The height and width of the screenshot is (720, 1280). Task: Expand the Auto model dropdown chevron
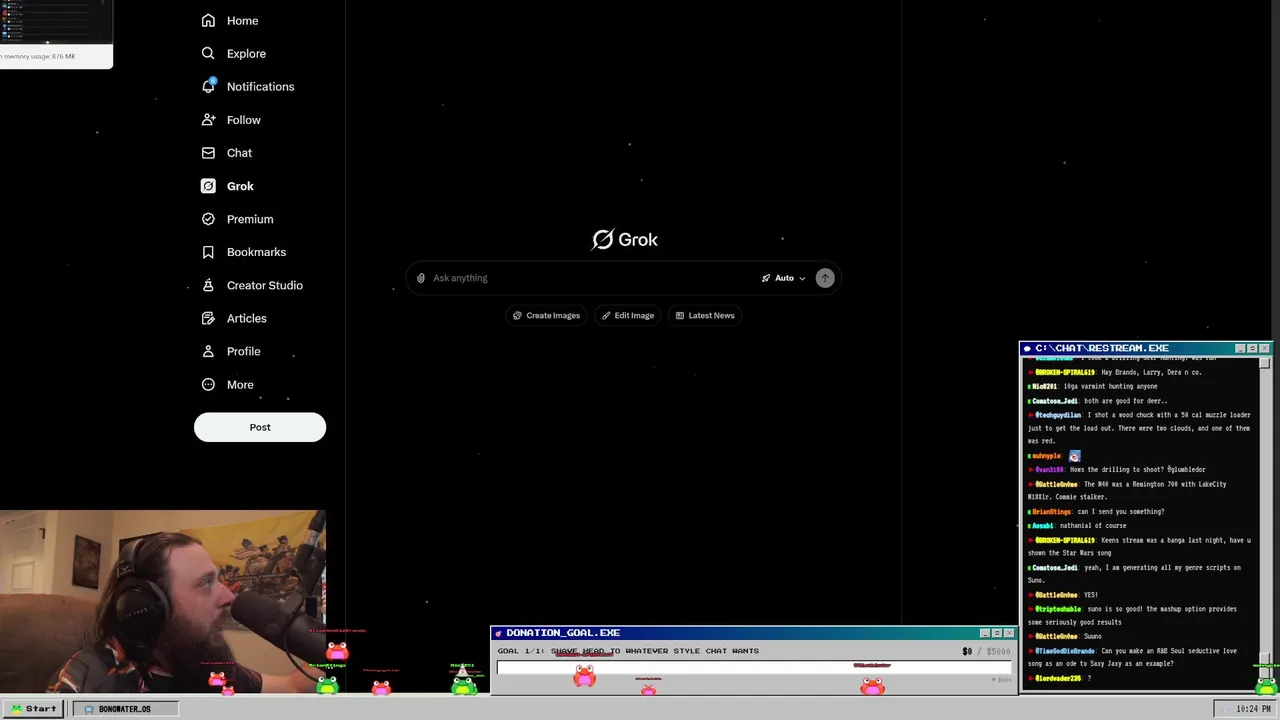coord(802,278)
